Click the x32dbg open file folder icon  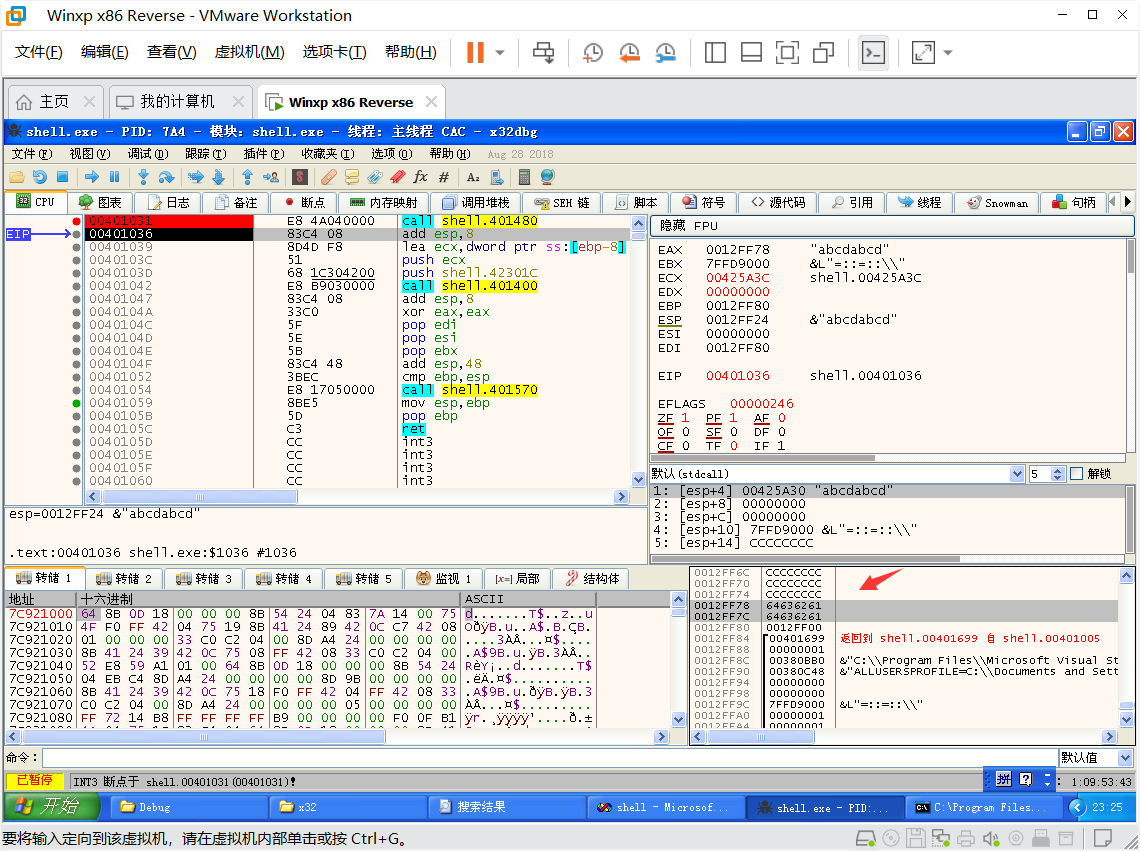point(17,177)
